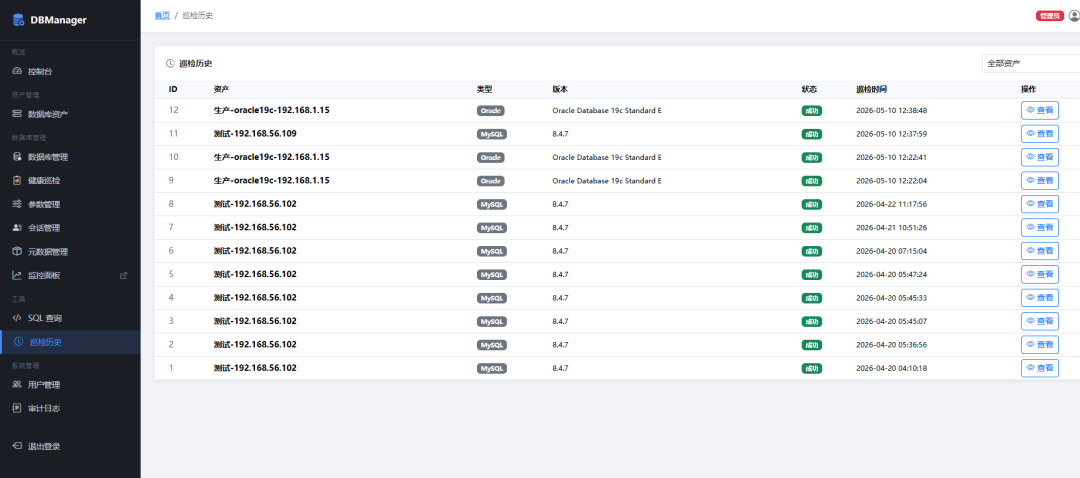Click the 首页 breadcrumb link
Viewport: 1080px width, 478px height.
pyautogui.click(x=162, y=16)
